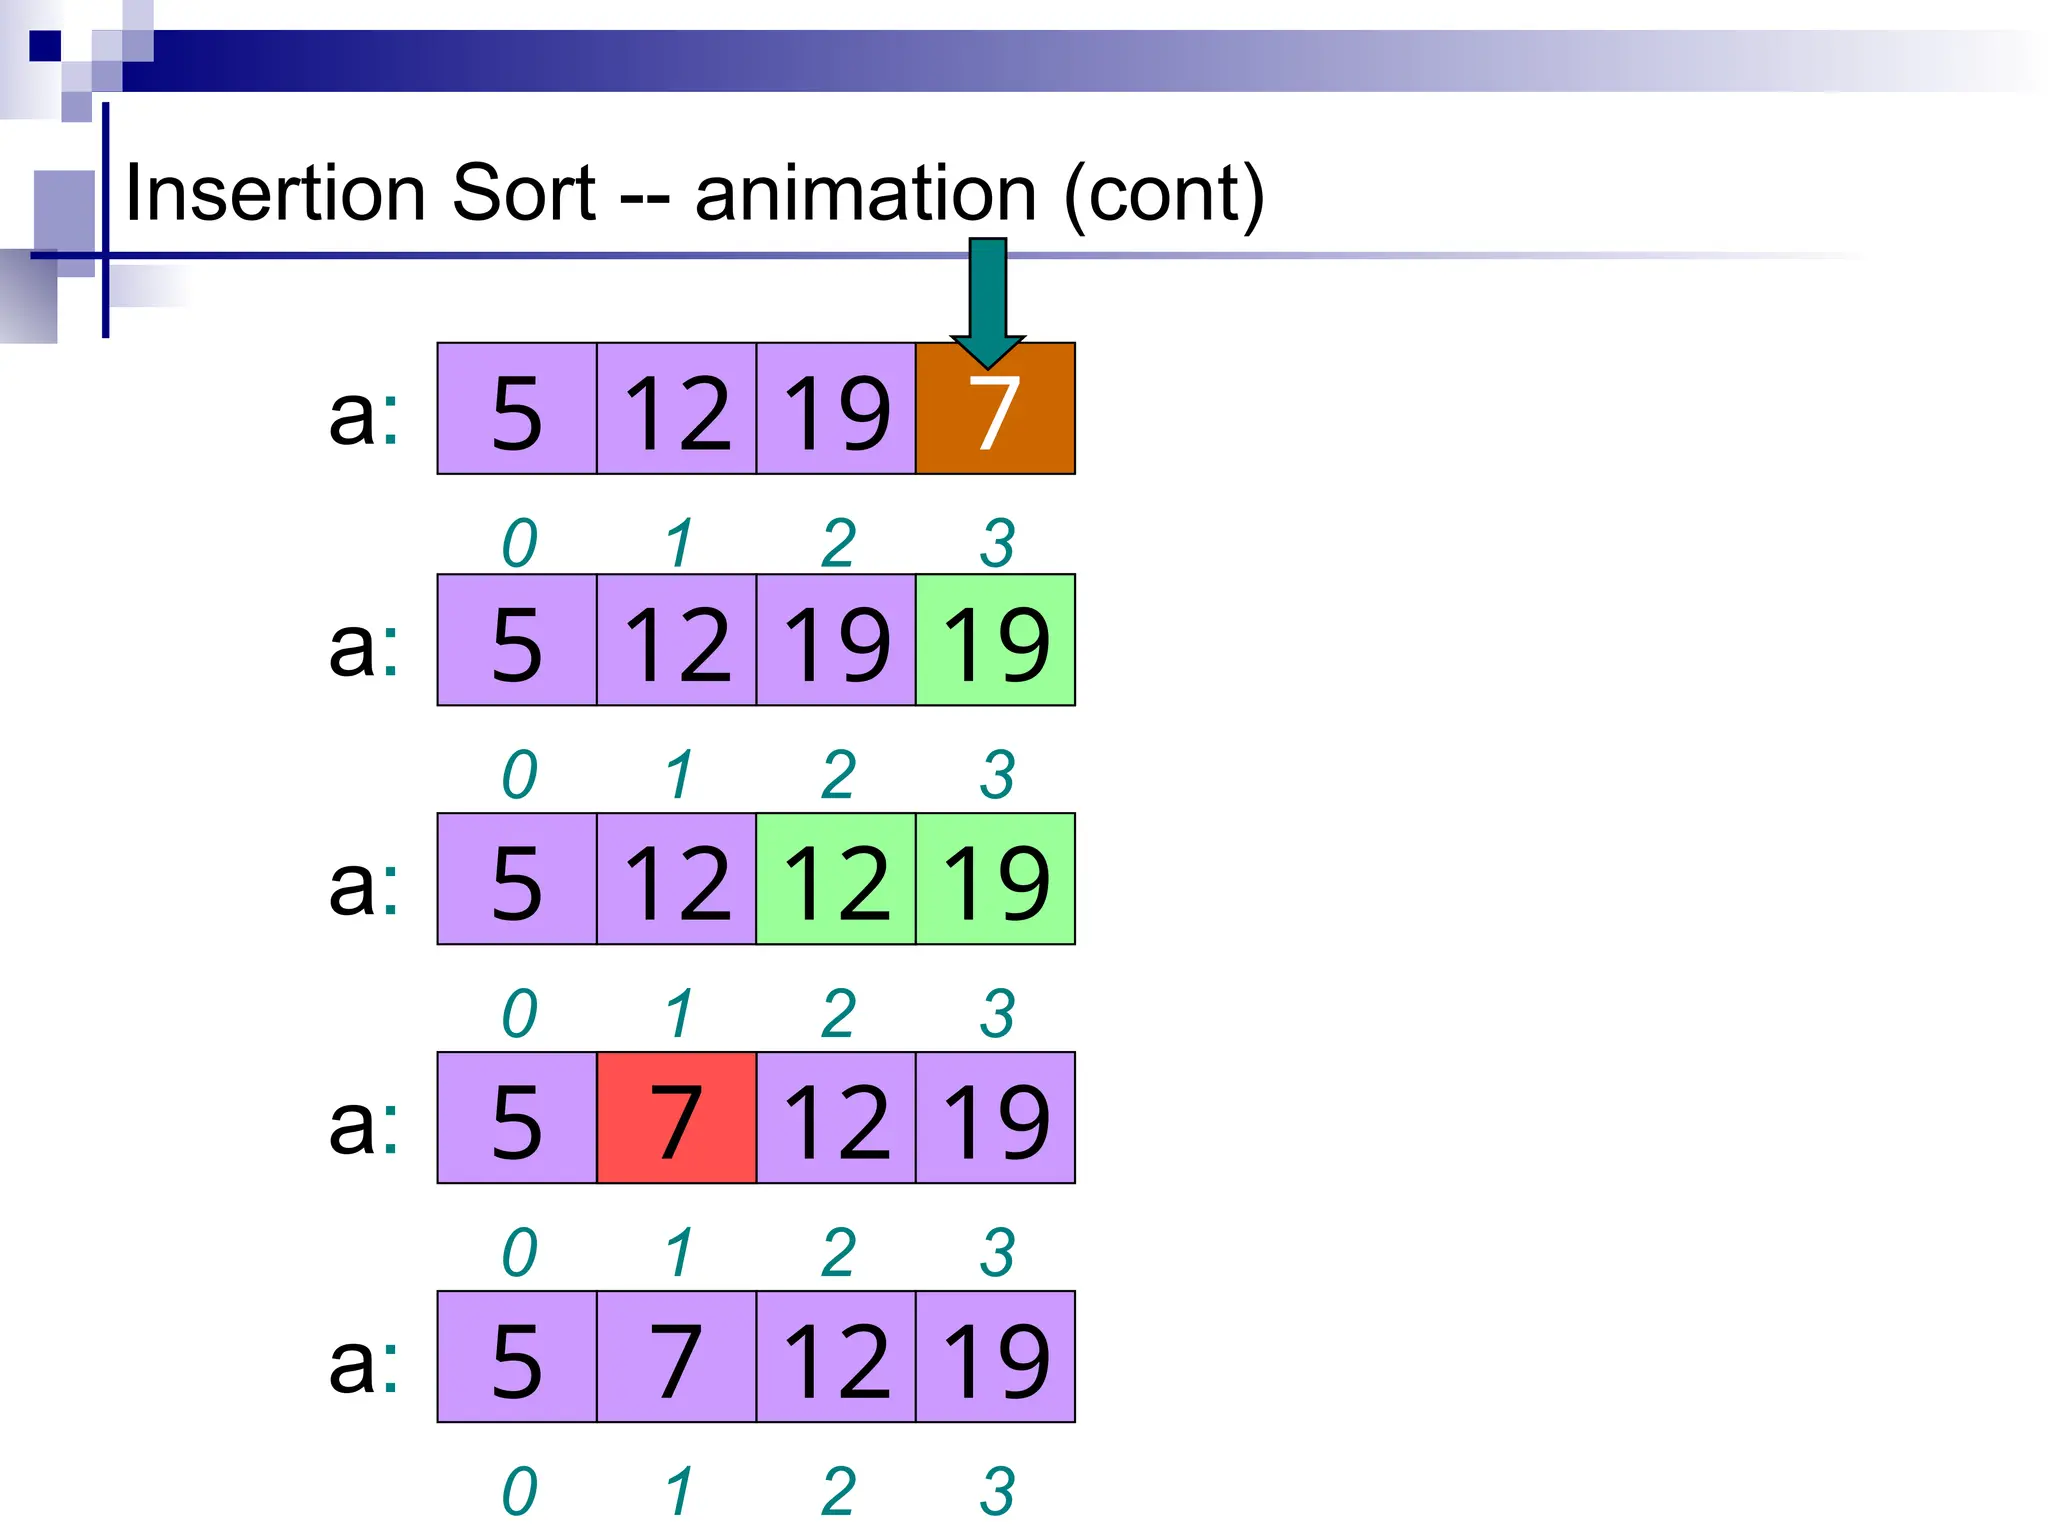Click the purple 12 cell in second row

[676, 640]
